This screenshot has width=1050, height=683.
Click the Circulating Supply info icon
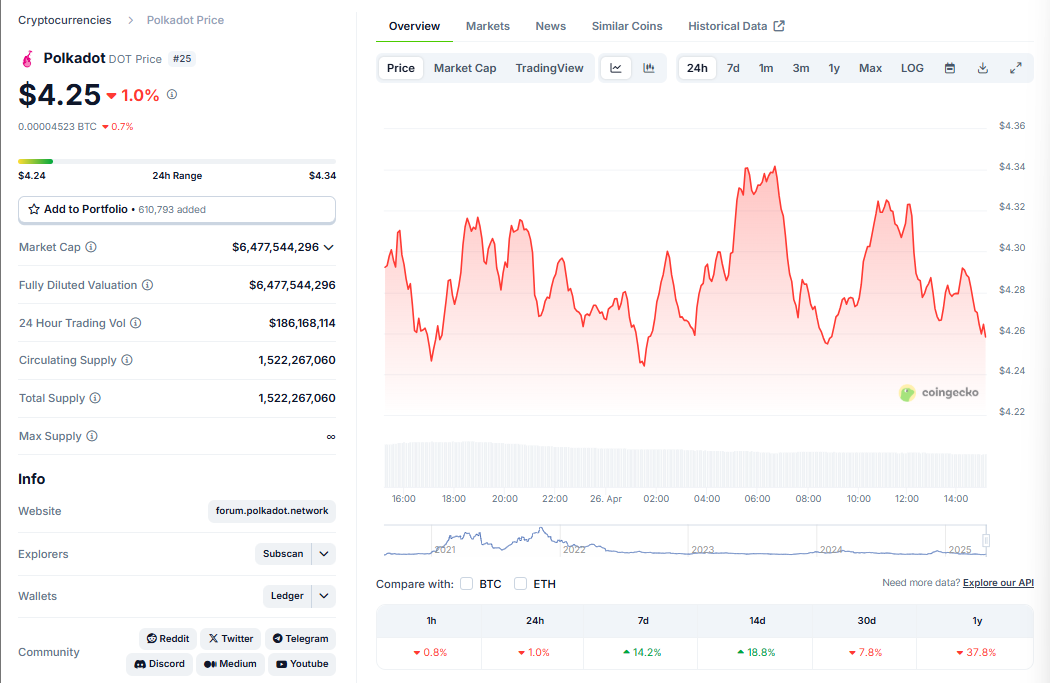click(x=127, y=360)
